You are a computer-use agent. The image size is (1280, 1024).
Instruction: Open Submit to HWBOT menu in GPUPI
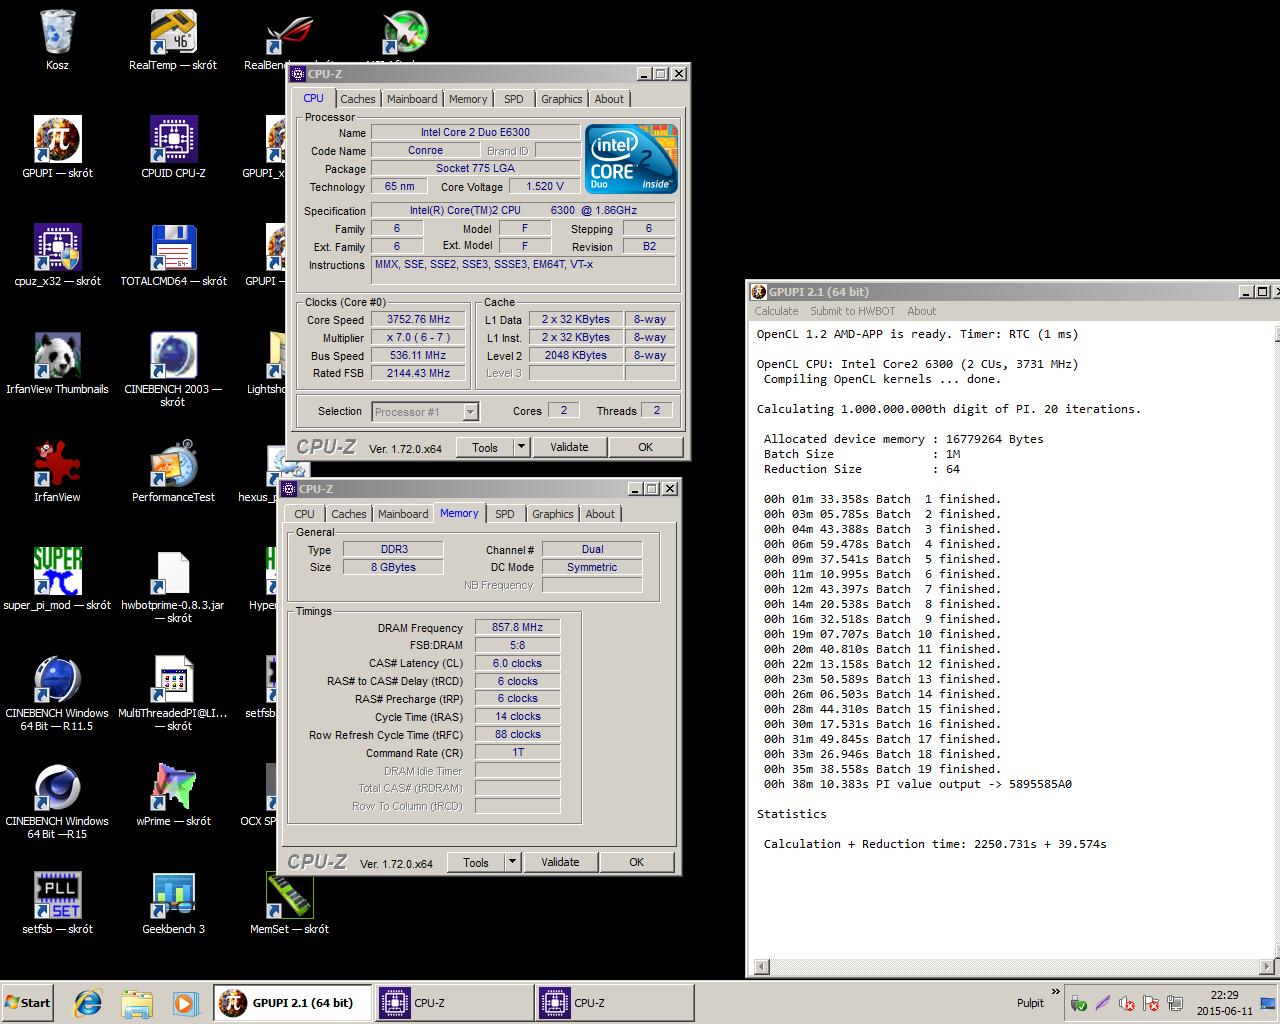click(853, 311)
